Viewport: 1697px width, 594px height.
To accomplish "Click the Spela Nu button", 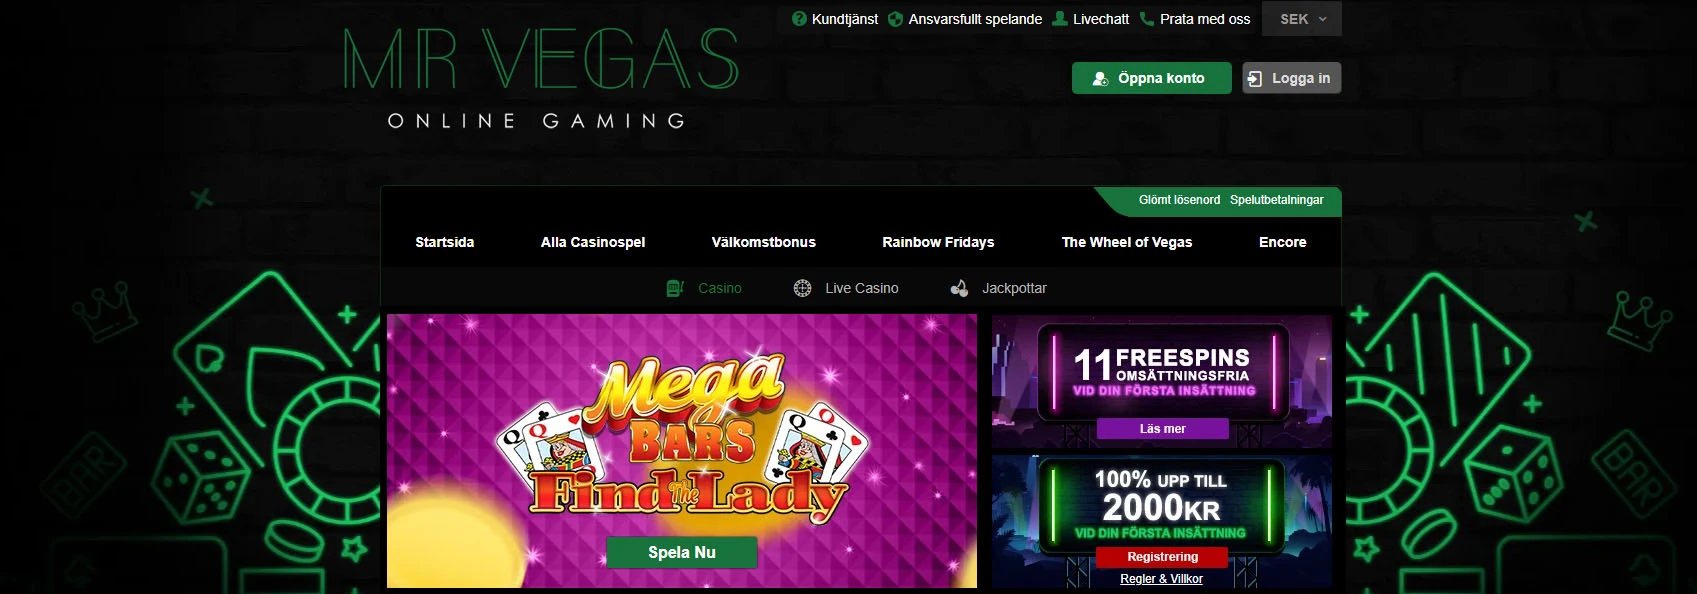I will pos(682,552).
